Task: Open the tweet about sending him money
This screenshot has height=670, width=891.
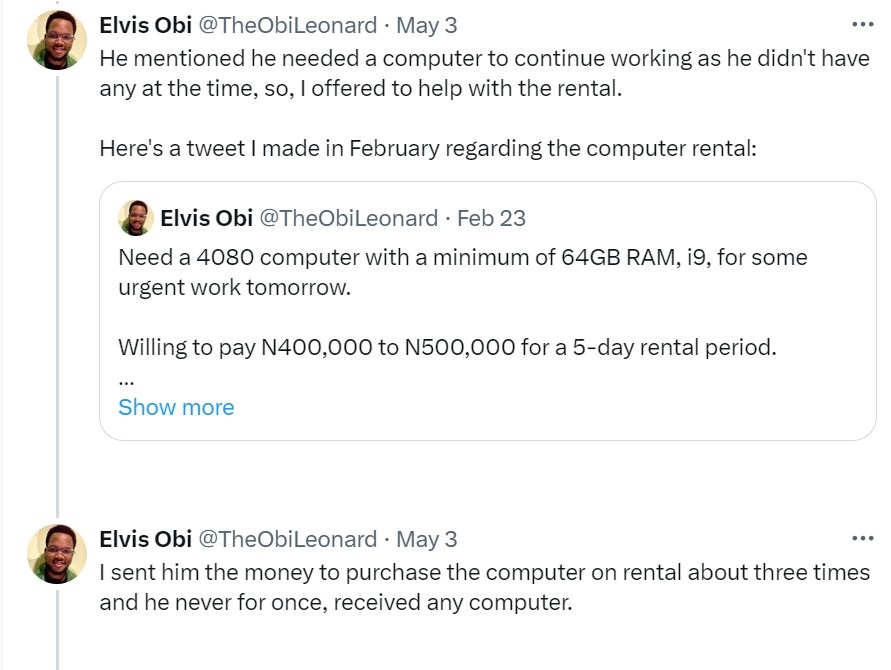Action: click(x=484, y=587)
